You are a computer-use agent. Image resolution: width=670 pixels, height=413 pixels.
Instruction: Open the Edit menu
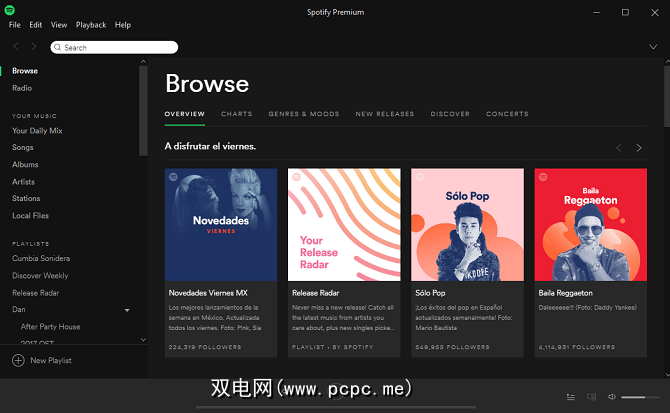pyautogui.click(x=35, y=25)
